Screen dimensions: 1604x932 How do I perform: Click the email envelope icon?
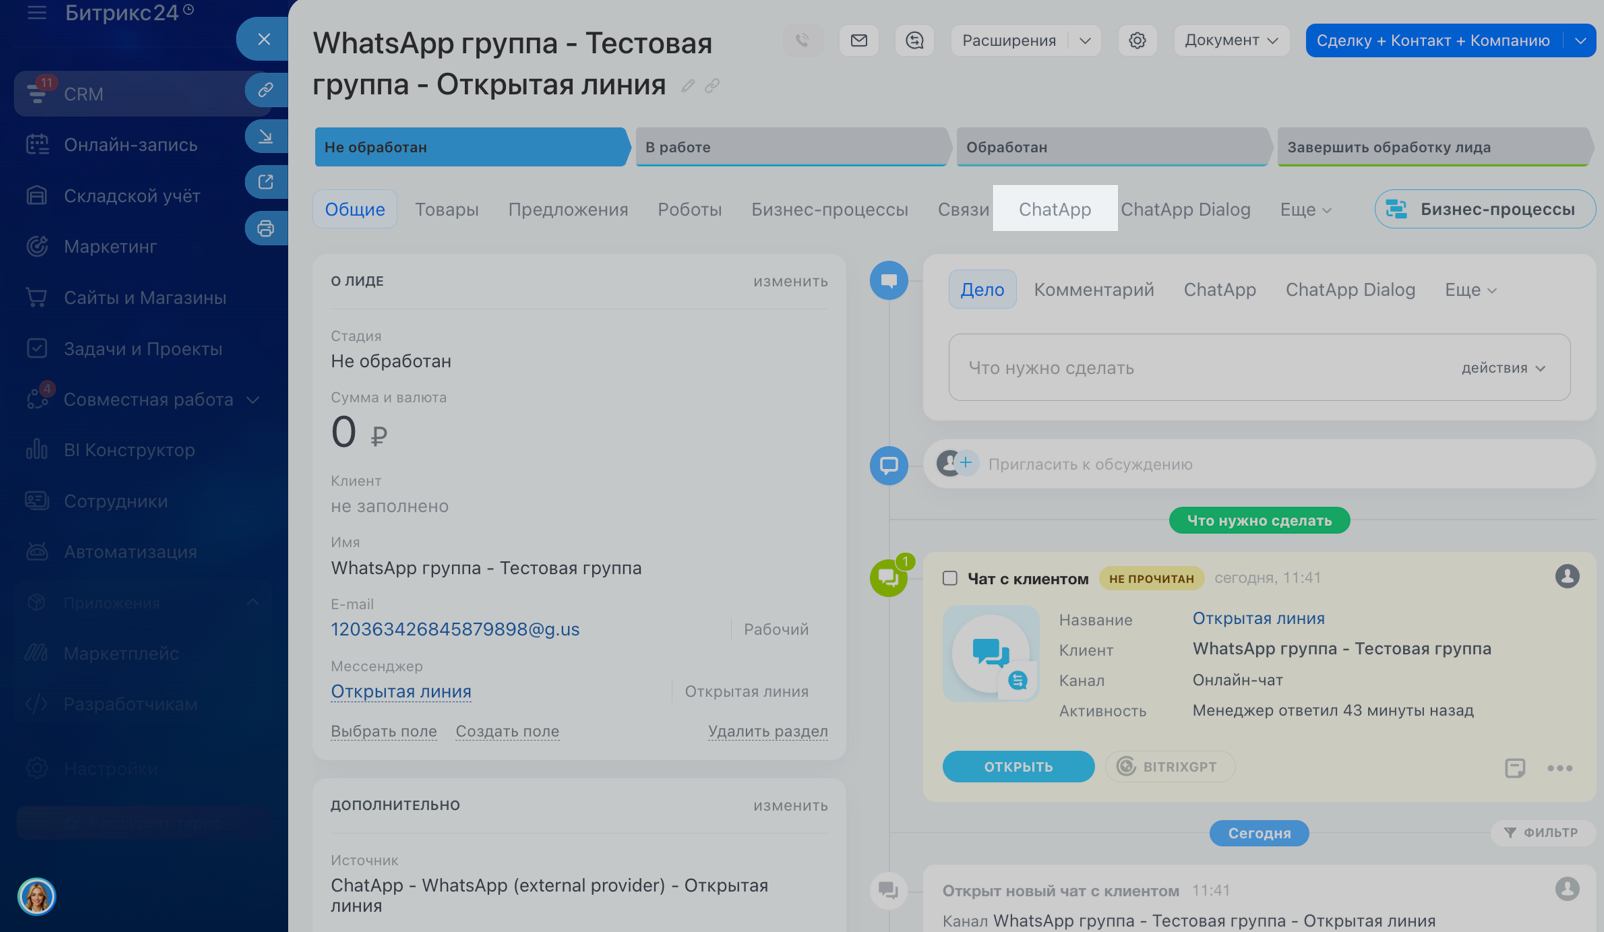coord(859,41)
